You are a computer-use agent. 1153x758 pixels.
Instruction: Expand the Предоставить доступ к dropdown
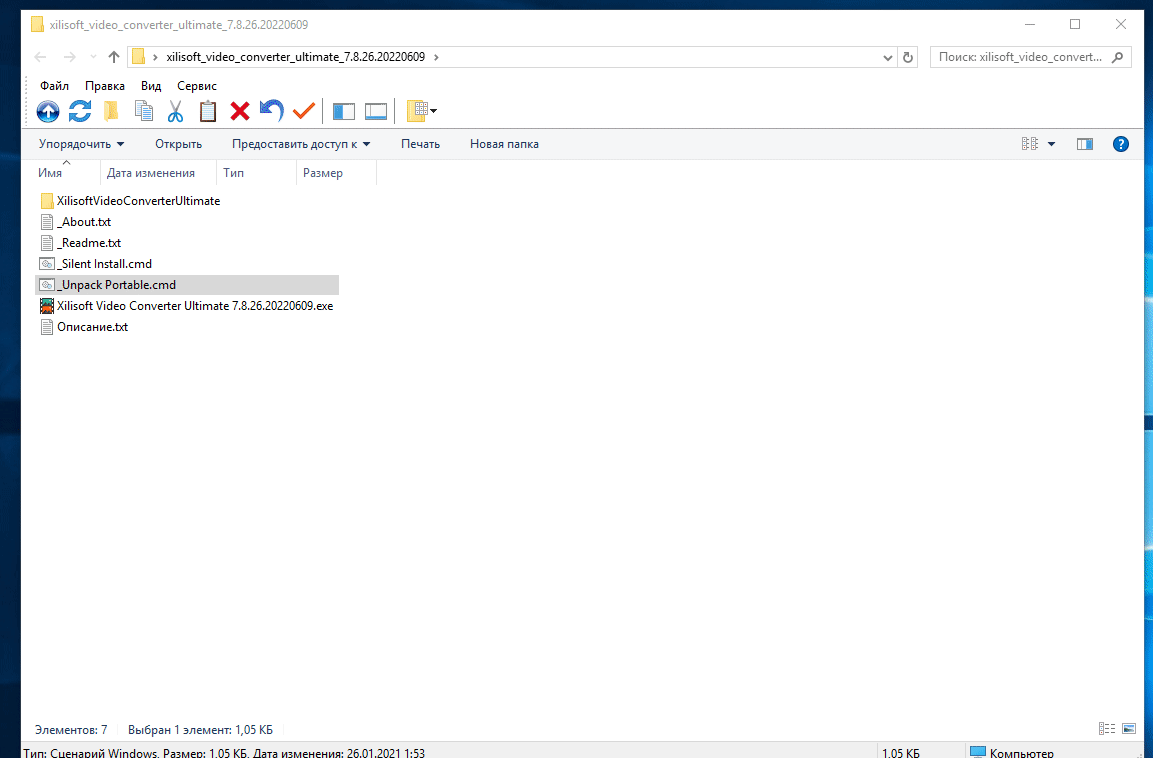[x=301, y=144]
